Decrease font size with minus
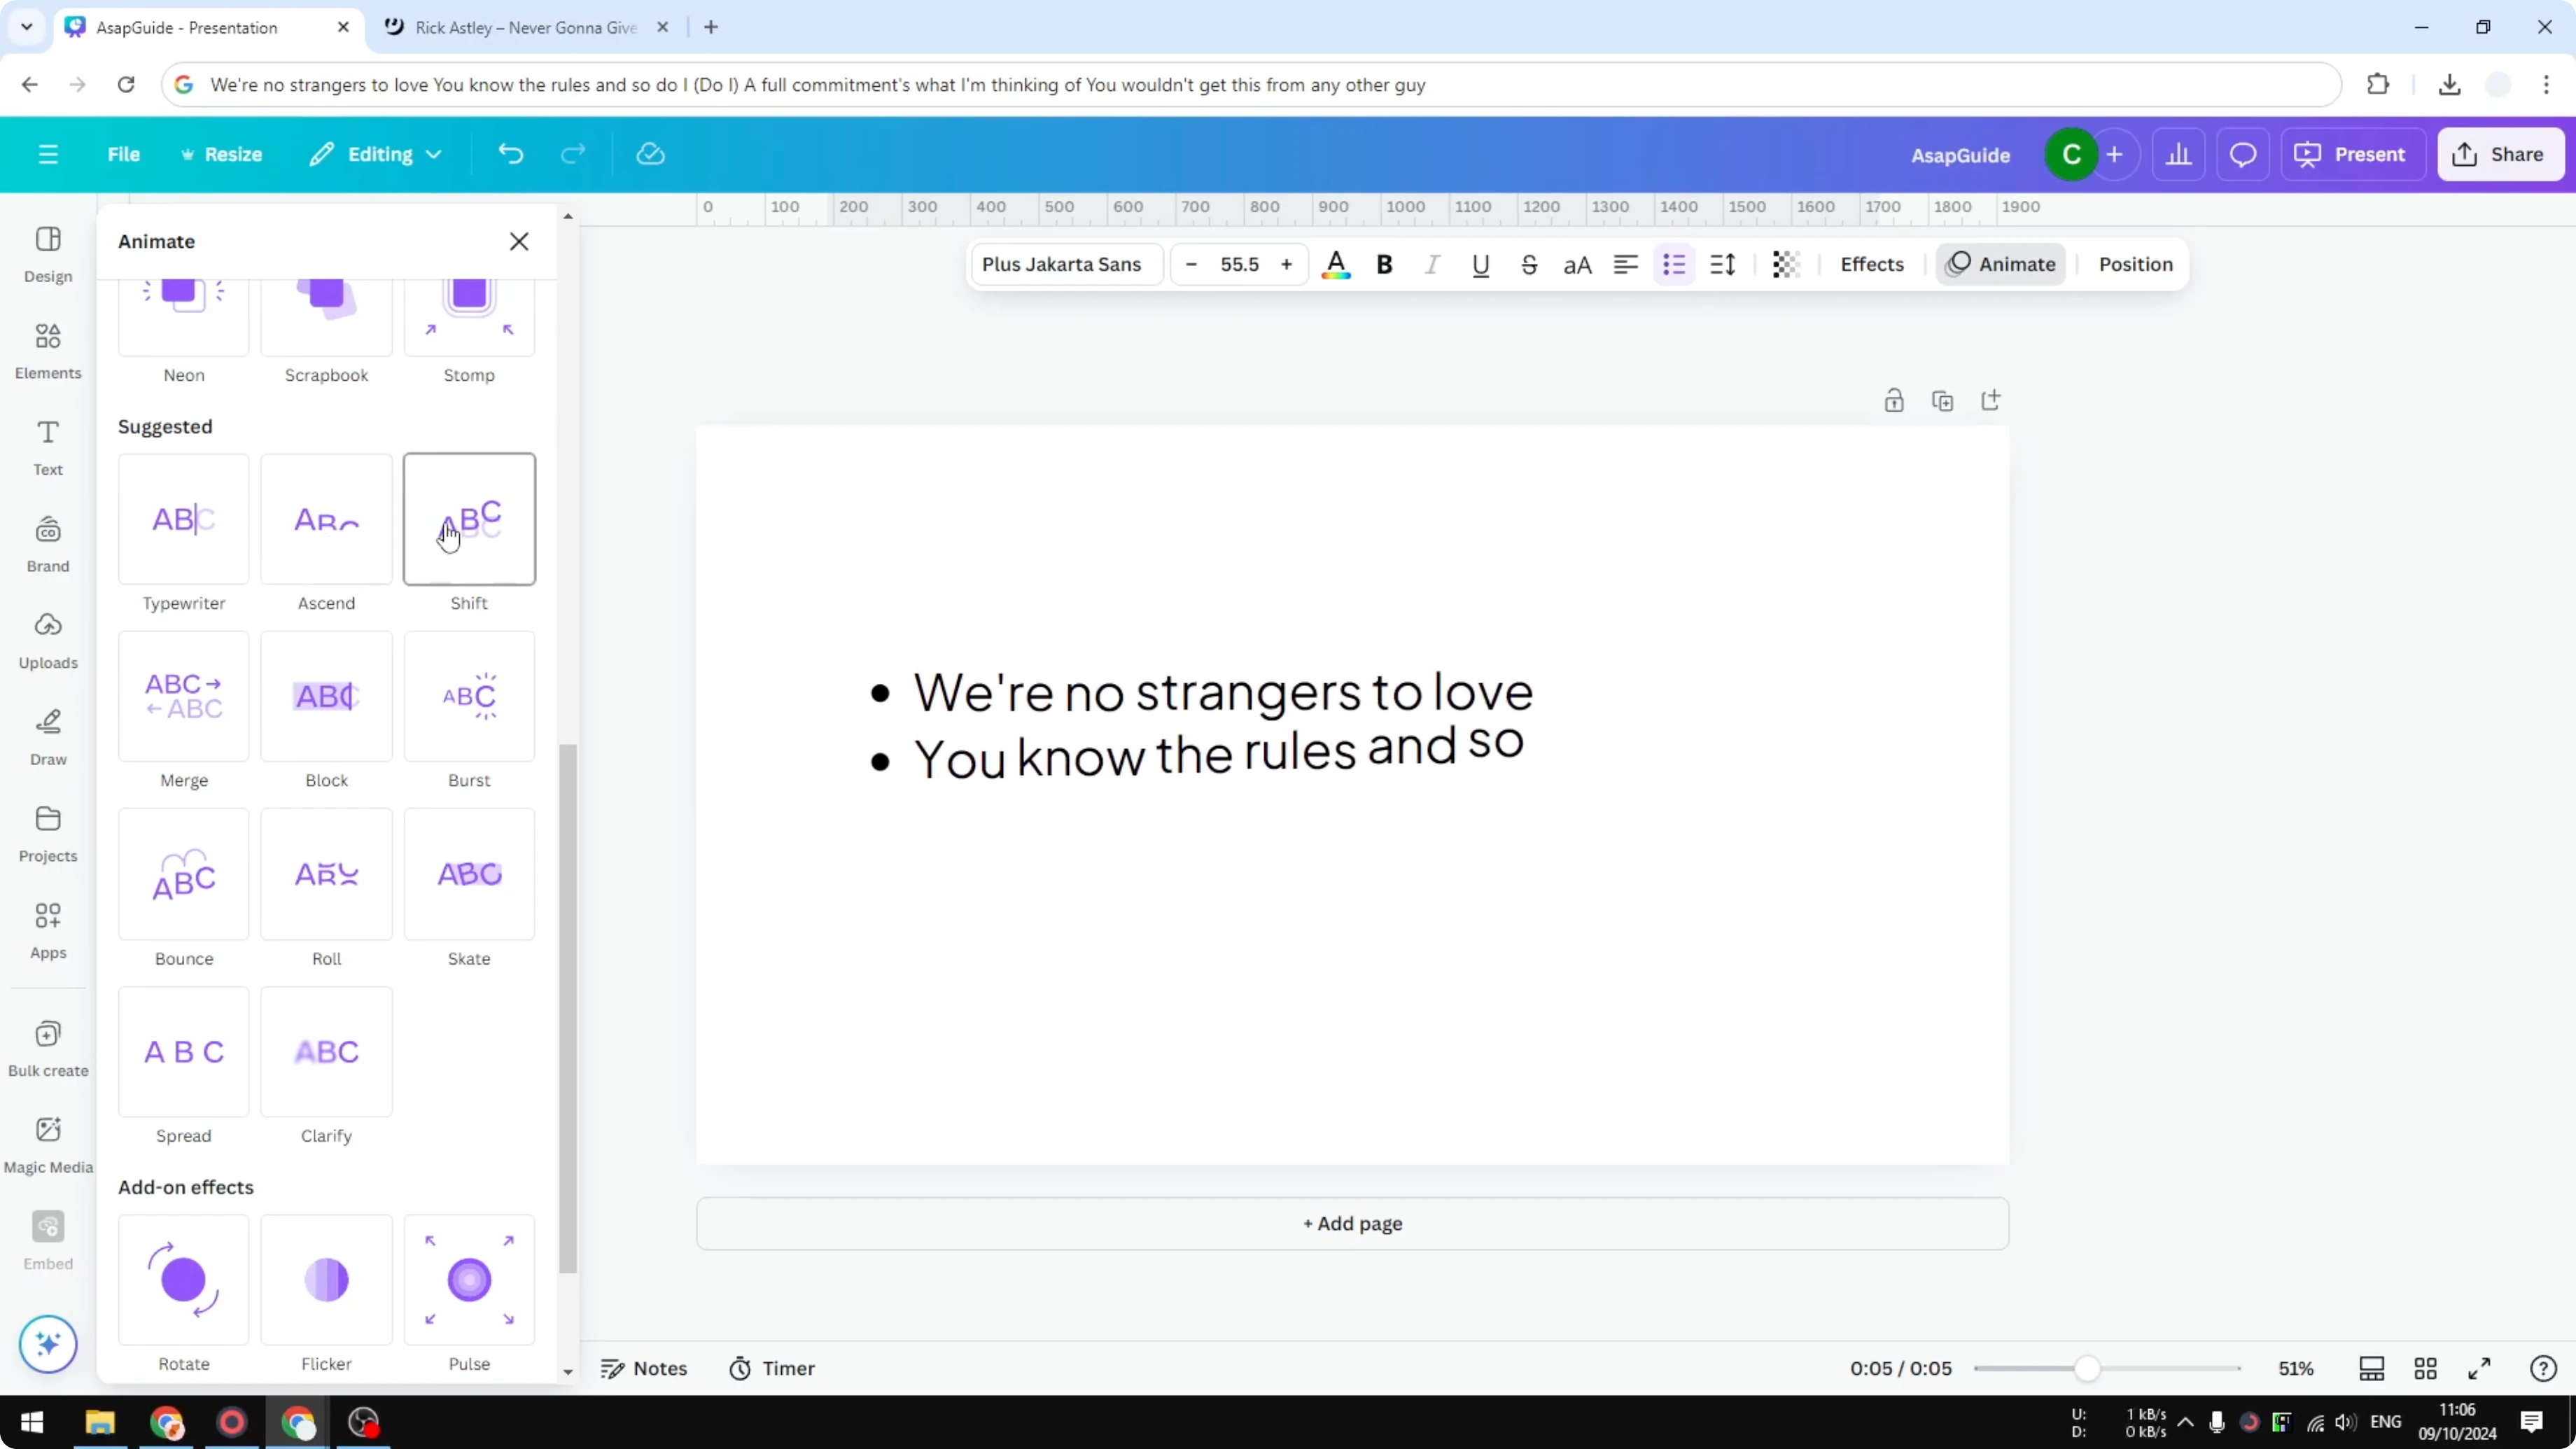Image resolution: width=2576 pixels, height=1449 pixels. (x=1191, y=265)
